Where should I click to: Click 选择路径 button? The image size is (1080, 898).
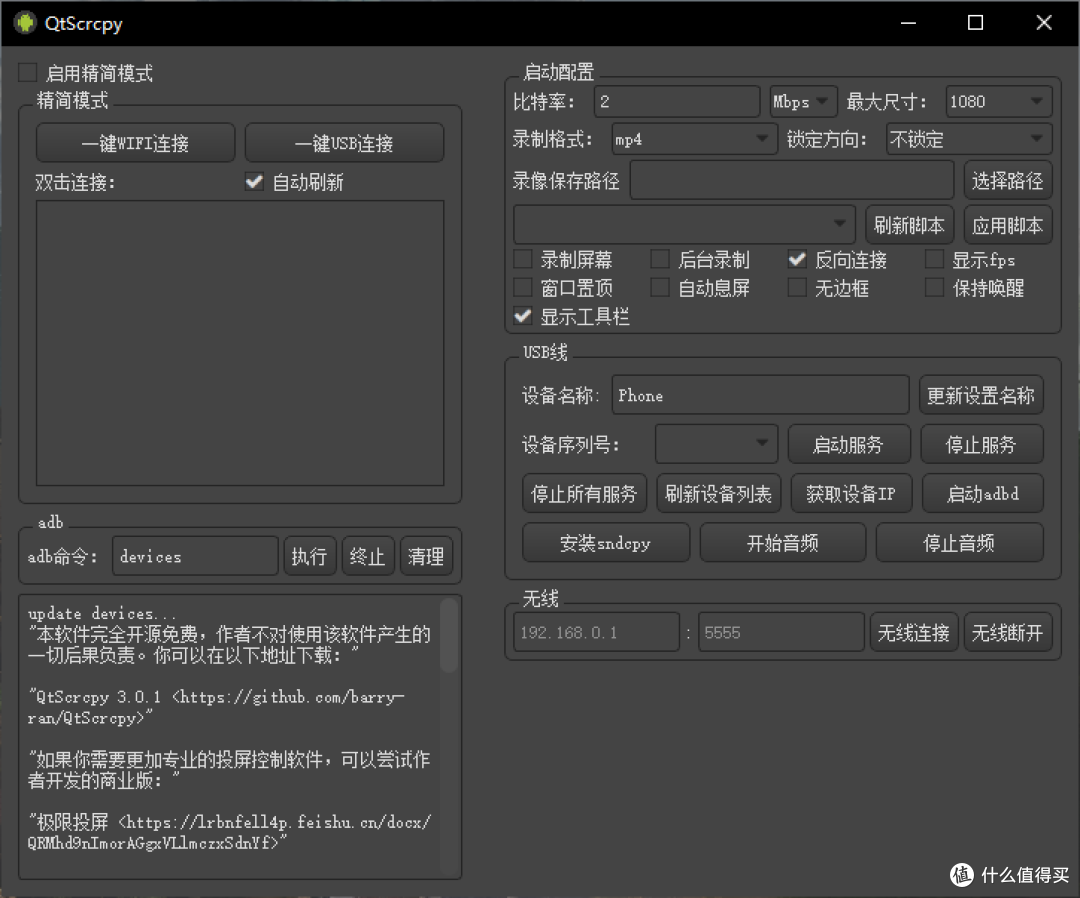click(1008, 180)
